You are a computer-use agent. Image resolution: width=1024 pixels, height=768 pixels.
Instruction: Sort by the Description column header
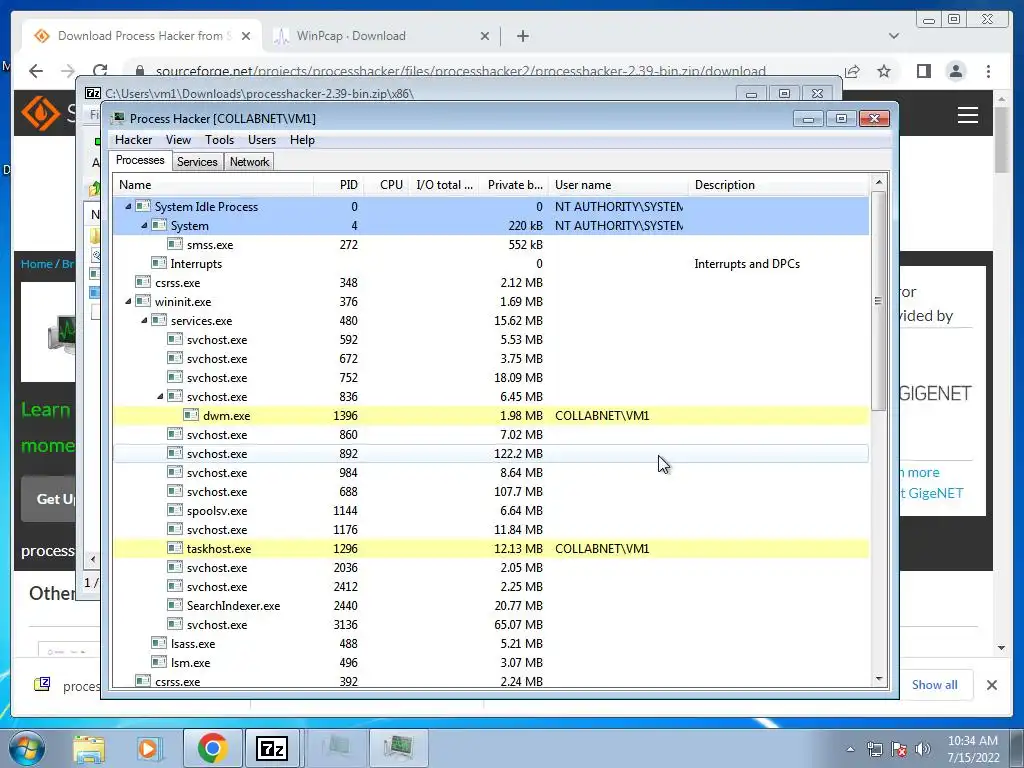[779, 185]
